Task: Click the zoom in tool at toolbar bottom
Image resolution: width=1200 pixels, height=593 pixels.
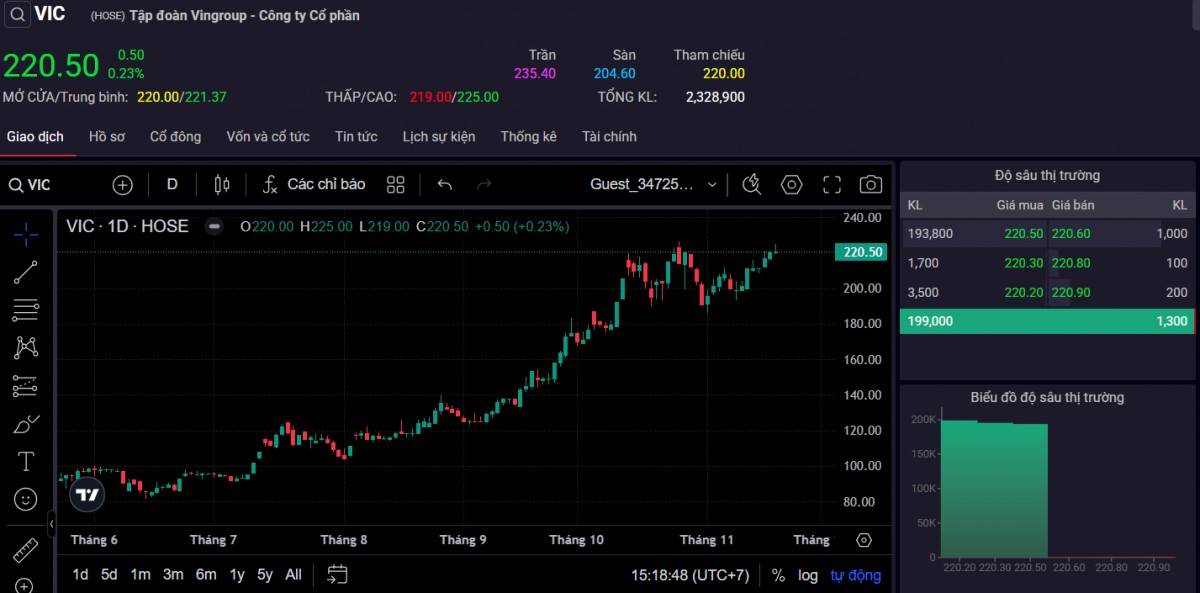Action: point(26,585)
